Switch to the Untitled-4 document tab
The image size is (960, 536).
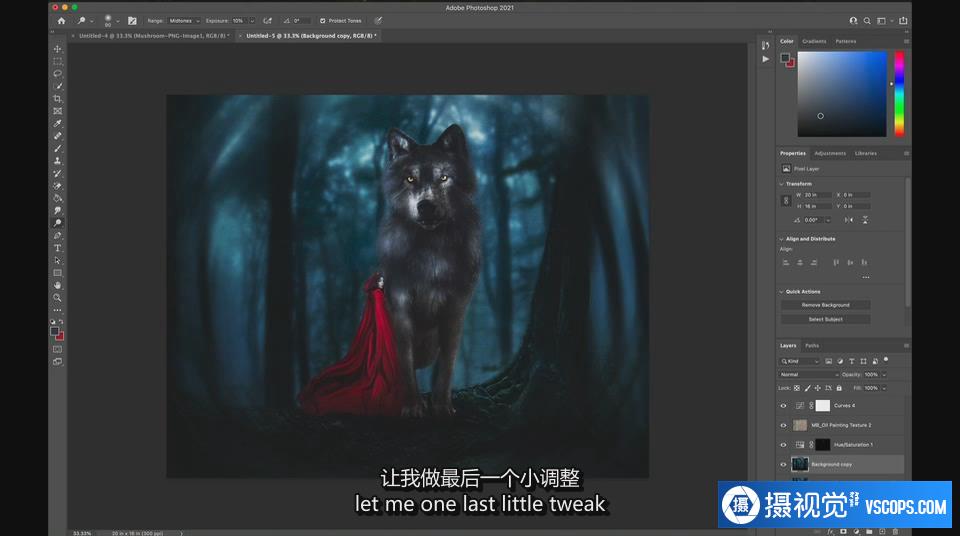pos(154,36)
